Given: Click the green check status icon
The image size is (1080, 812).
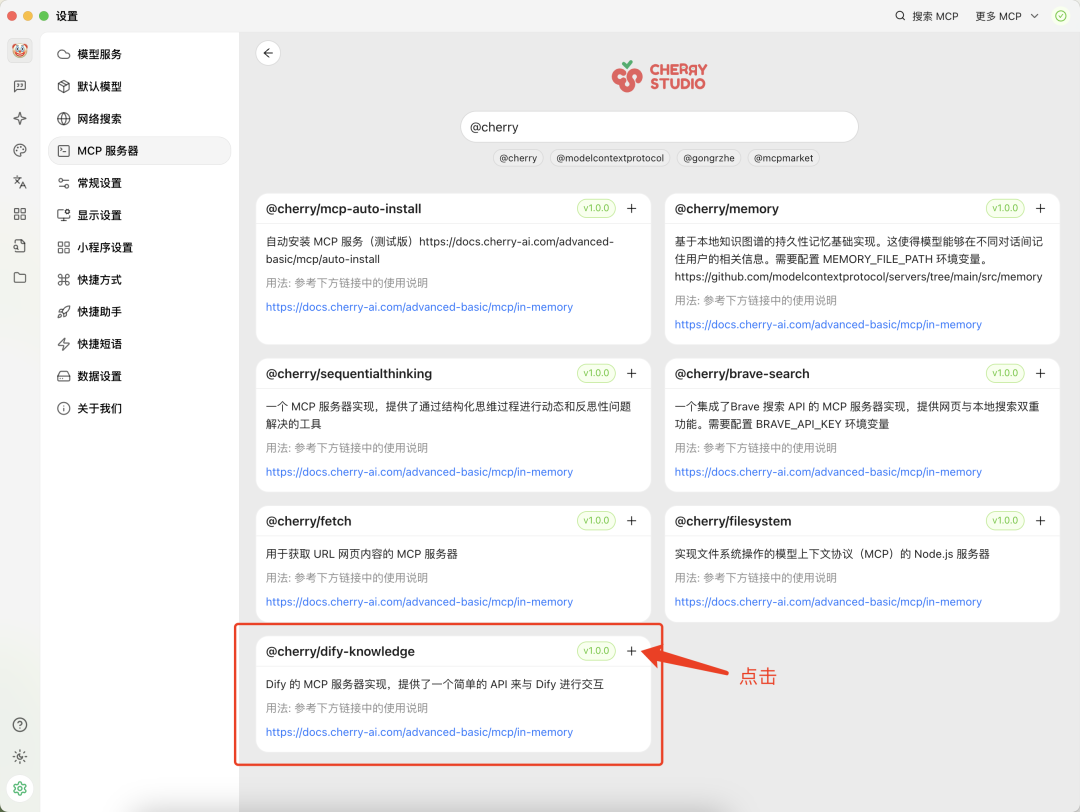Looking at the screenshot, I should (x=1061, y=16).
